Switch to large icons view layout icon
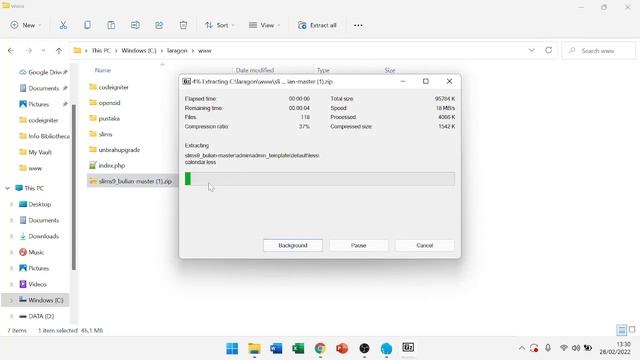640x360 pixels. pos(632,329)
